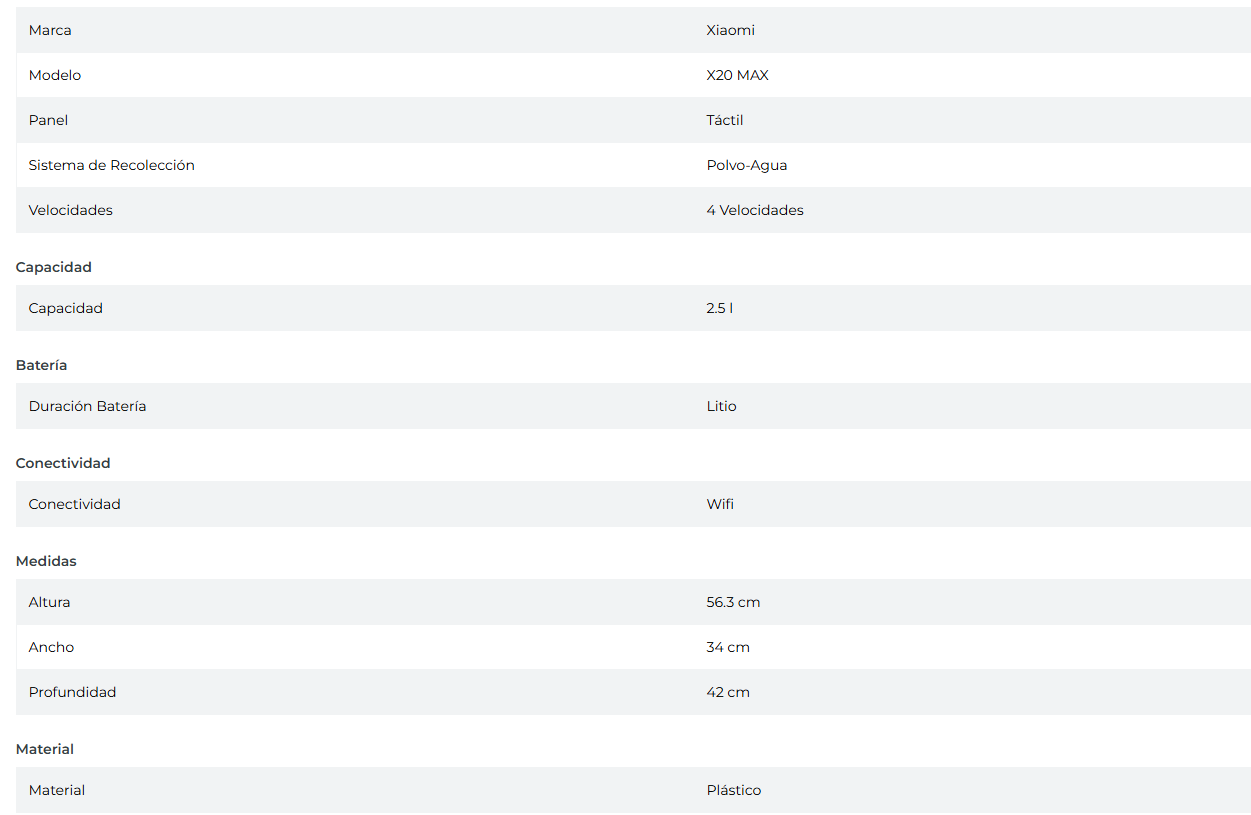
Task: Click the 42 cm depth value
Action: tap(727, 692)
